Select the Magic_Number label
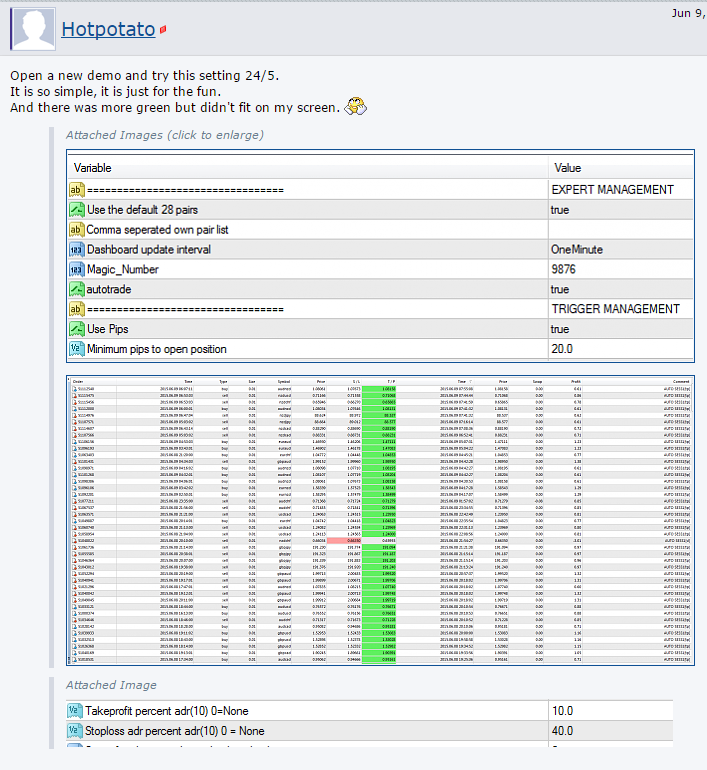The image size is (707, 770). pos(123,270)
